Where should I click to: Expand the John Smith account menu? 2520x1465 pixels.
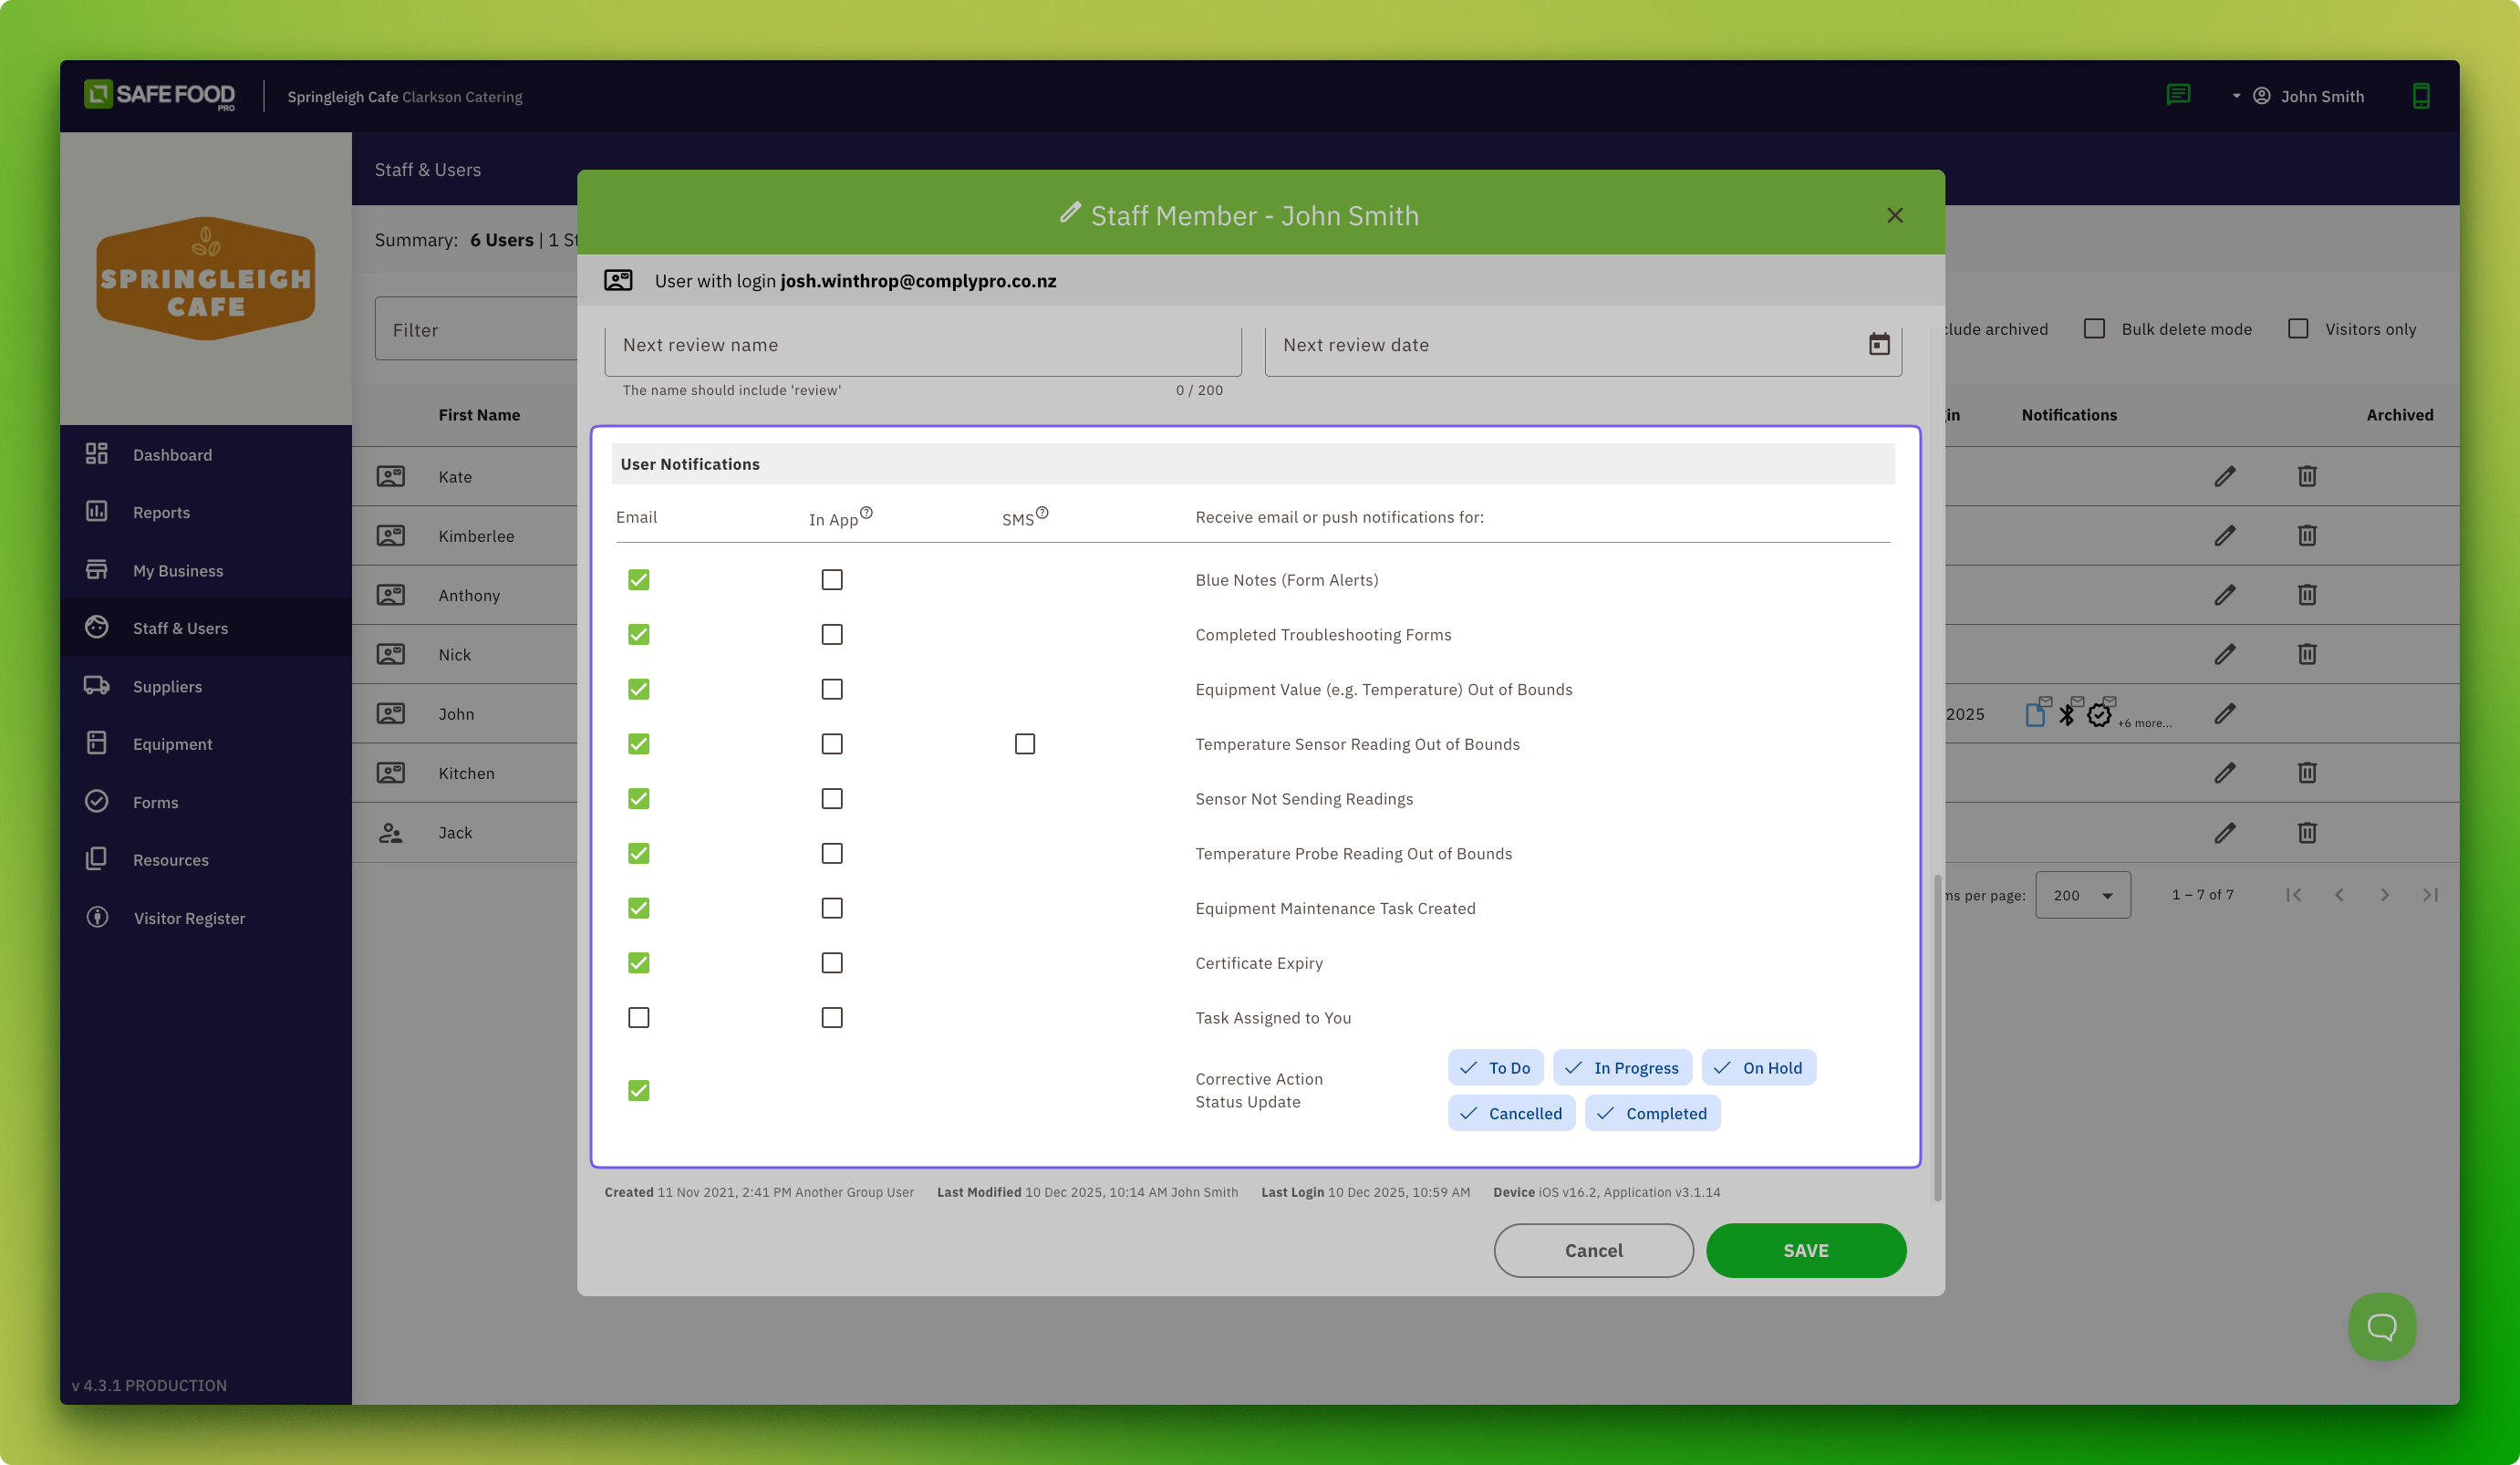point(2301,96)
